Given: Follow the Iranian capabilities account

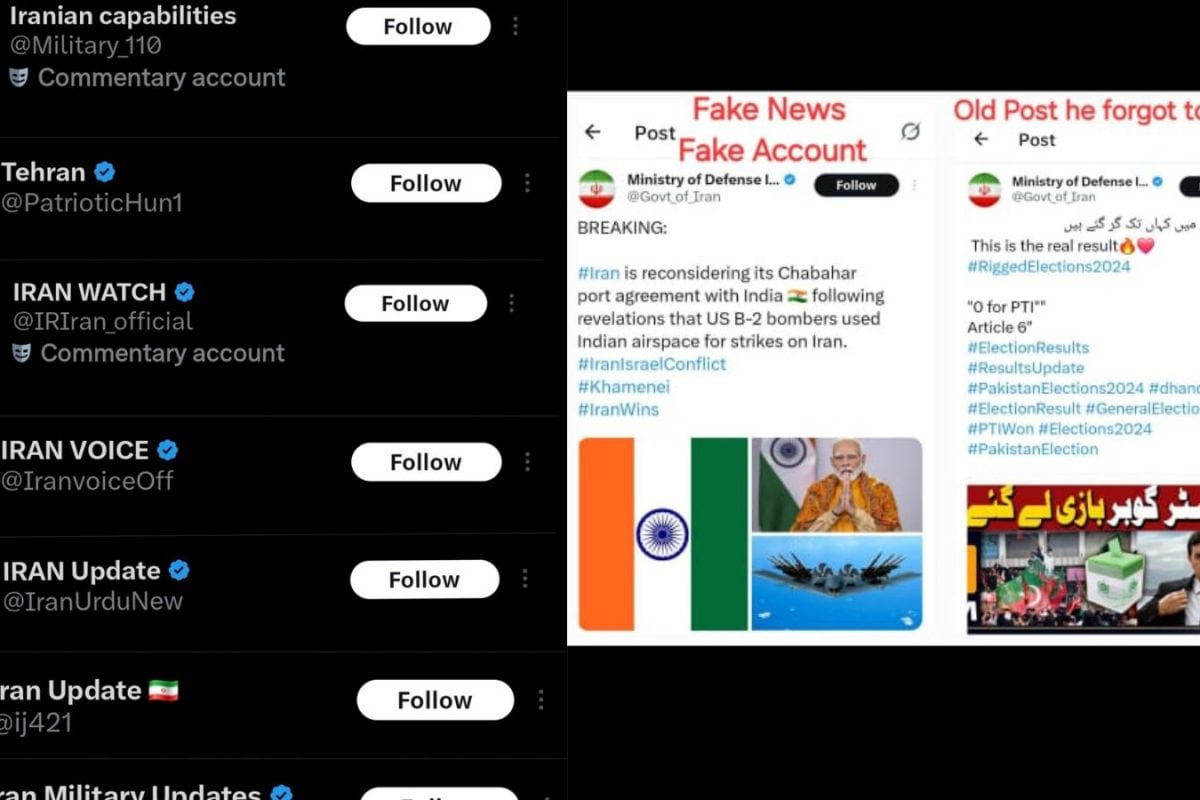Looking at the screenshot, I should point(418,27).
